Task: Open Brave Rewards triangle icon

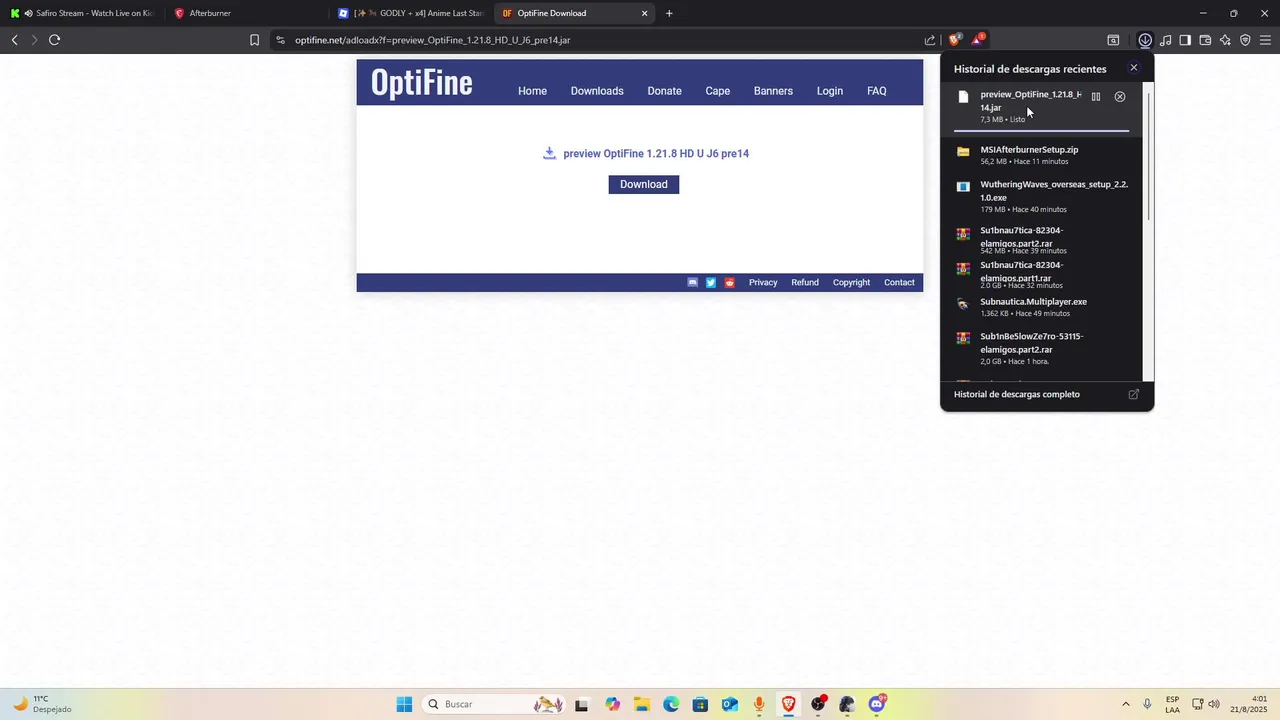Action: coord(978,40)
